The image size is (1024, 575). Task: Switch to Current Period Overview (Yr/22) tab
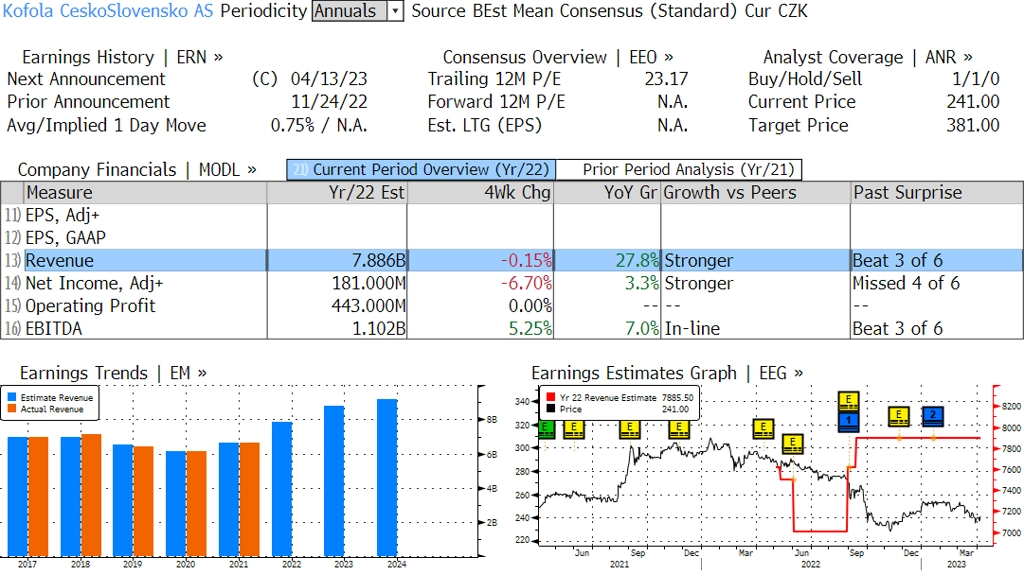[421, 170]
